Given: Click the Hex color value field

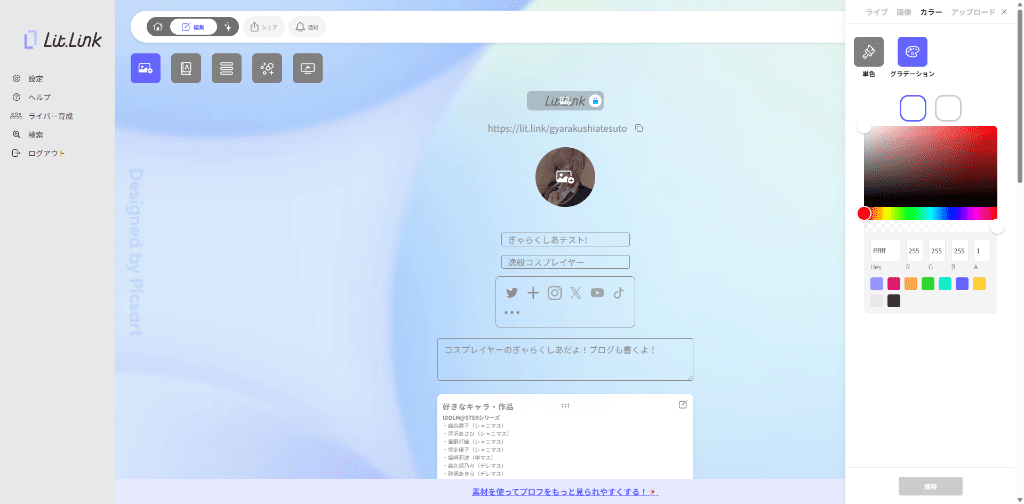Looking at the screenshot, I should click(884, 251).
